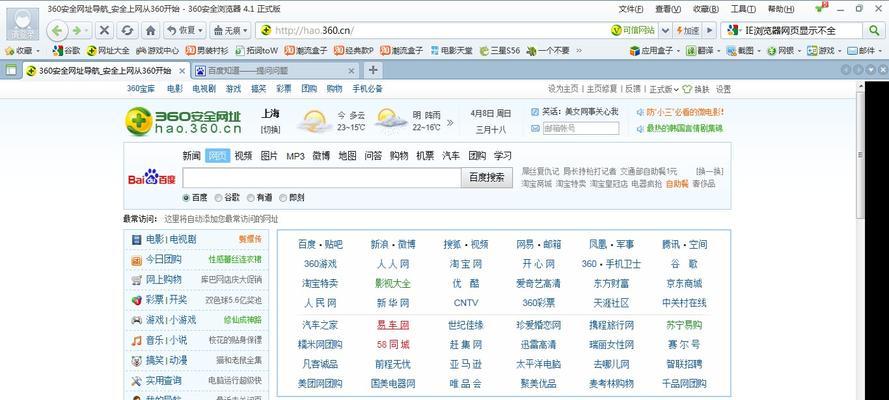This screenshot has height=400, width=889.
Task: Click the play arrow next to 加速
Action: pyautogui.click(x=710, y=30)
